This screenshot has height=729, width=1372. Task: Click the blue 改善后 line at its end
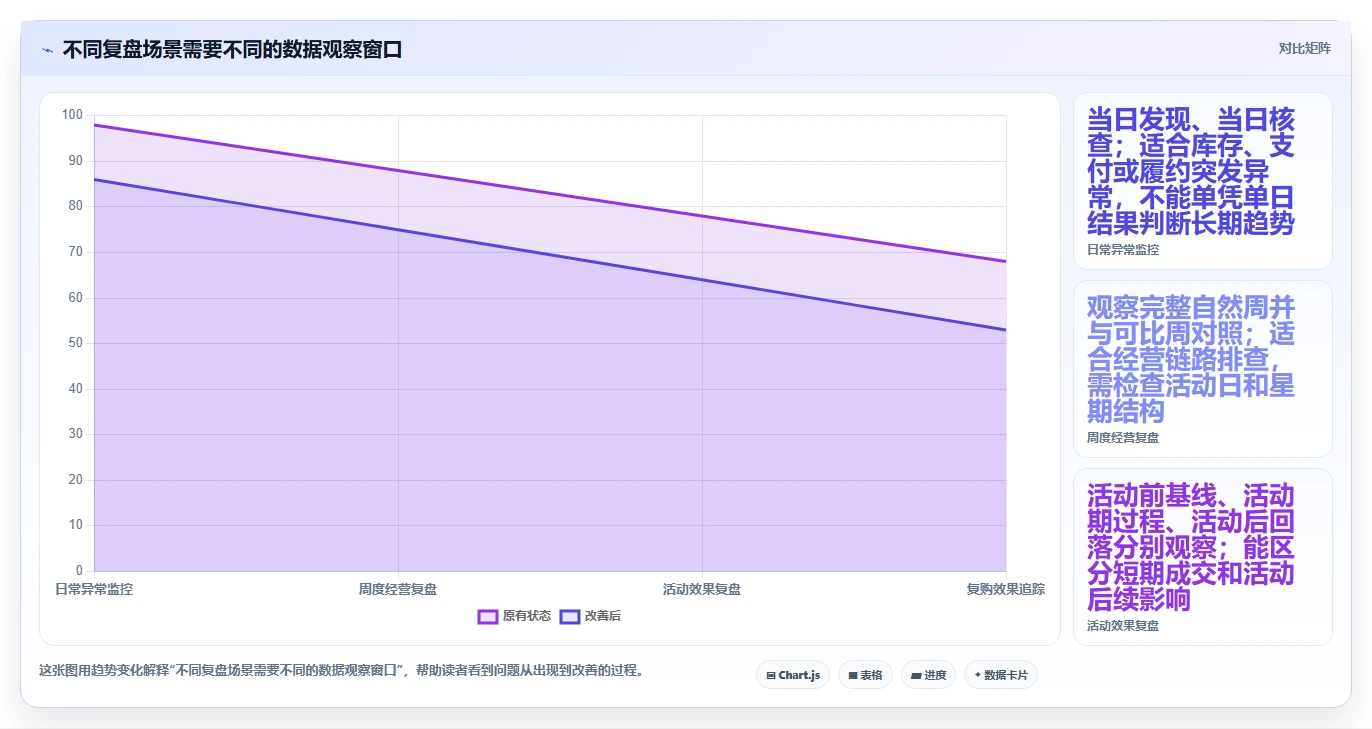pos(1005,330)
